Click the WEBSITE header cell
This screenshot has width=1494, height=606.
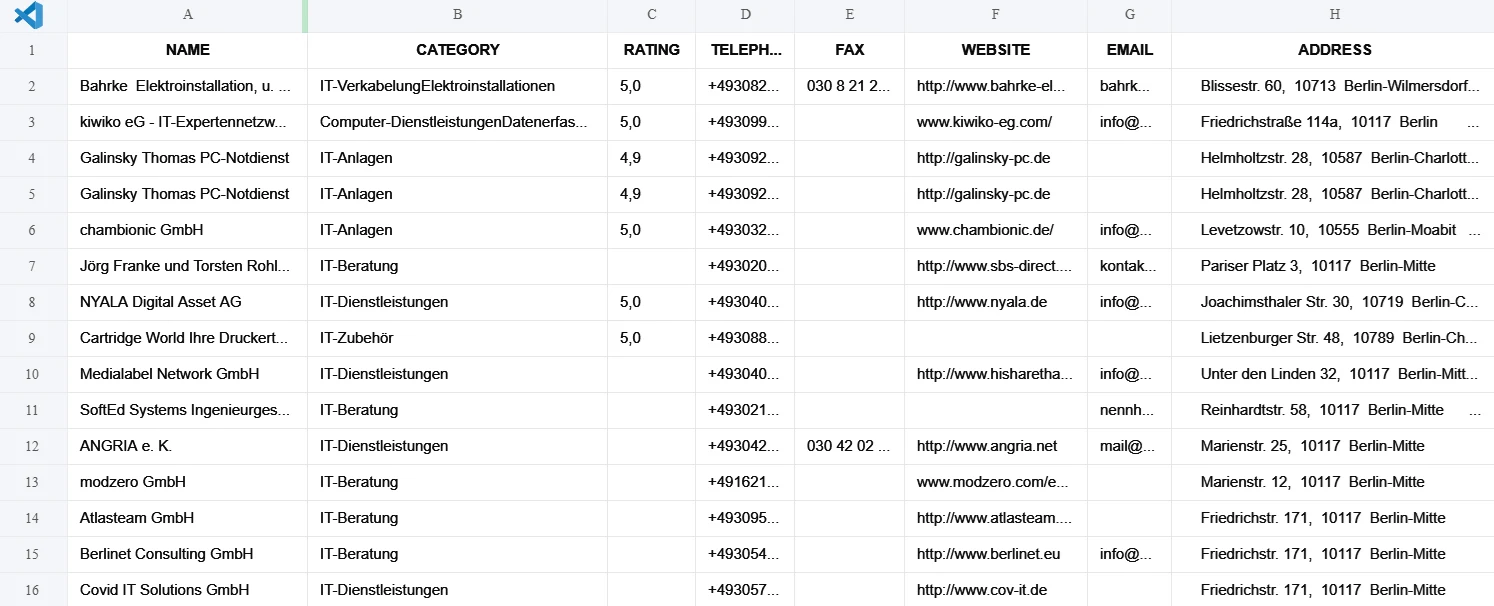coord(996,50)
